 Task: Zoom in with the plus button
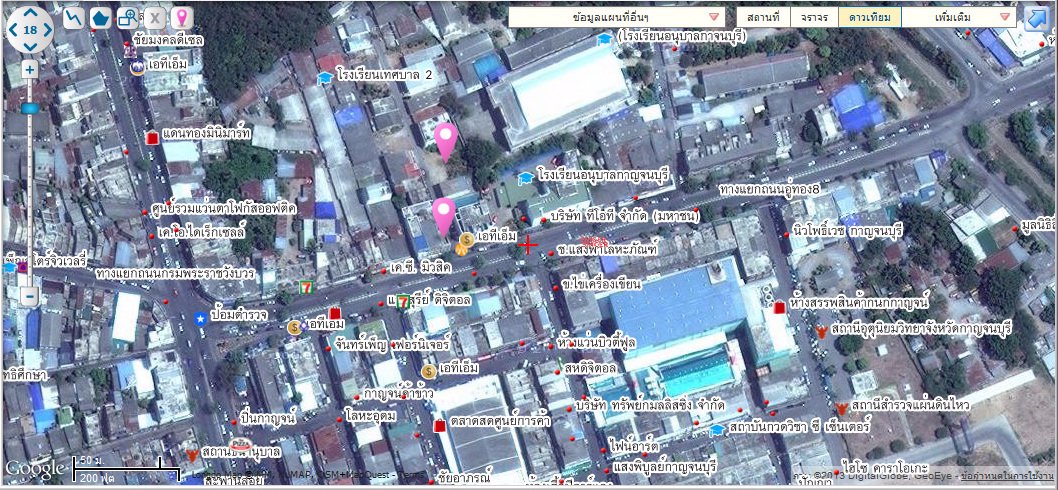(x=29, y=69)
